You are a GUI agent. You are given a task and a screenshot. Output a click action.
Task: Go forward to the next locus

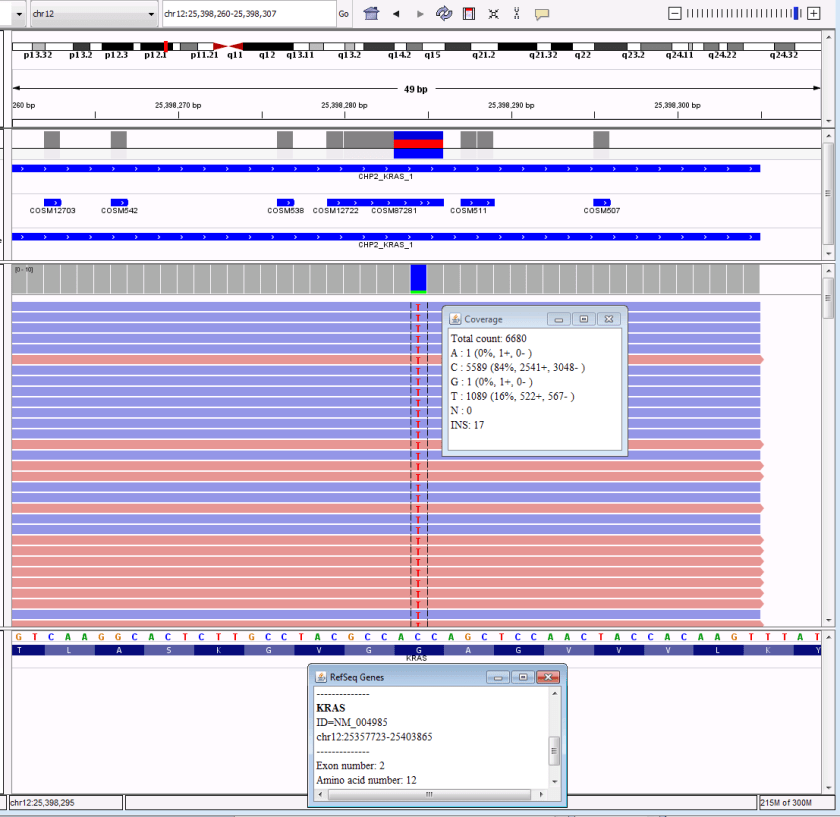(x=420, y=14)
